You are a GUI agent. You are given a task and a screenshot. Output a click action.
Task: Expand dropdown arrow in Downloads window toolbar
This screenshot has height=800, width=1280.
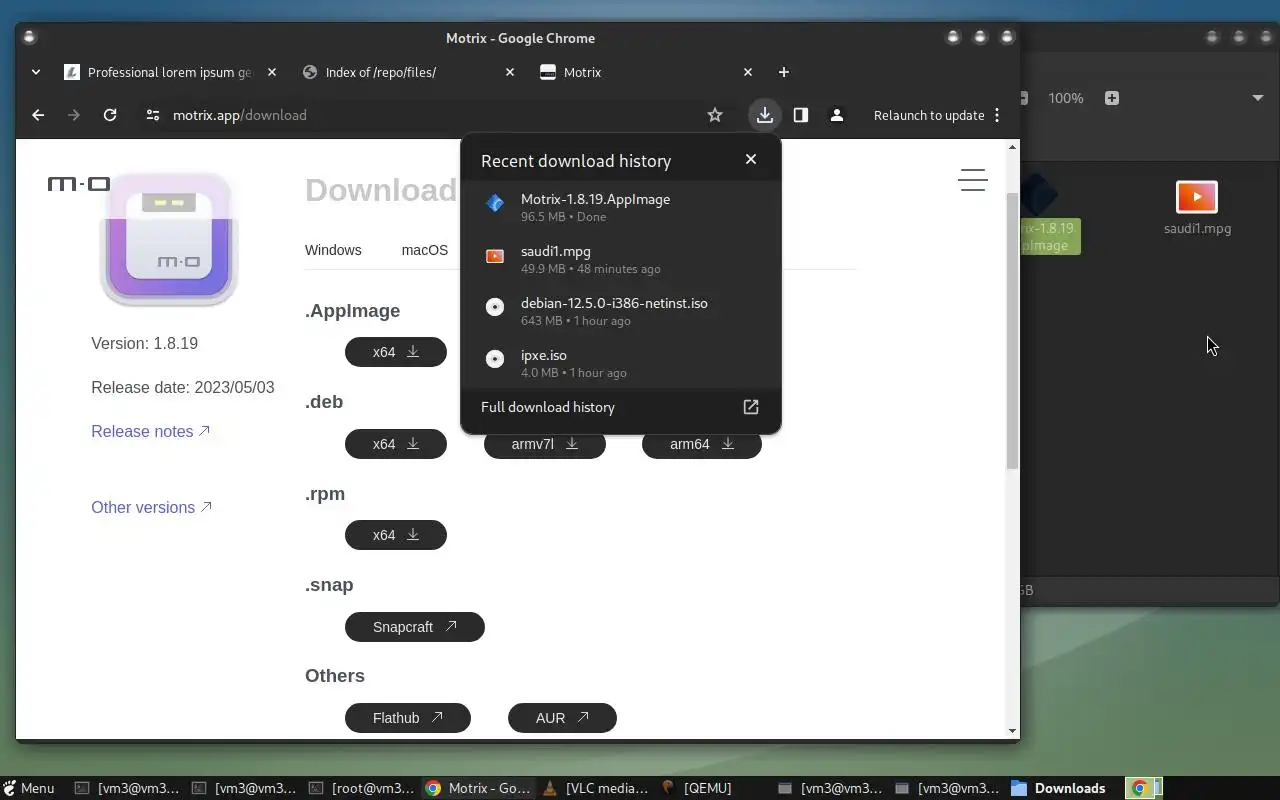tap(1258, 98)
